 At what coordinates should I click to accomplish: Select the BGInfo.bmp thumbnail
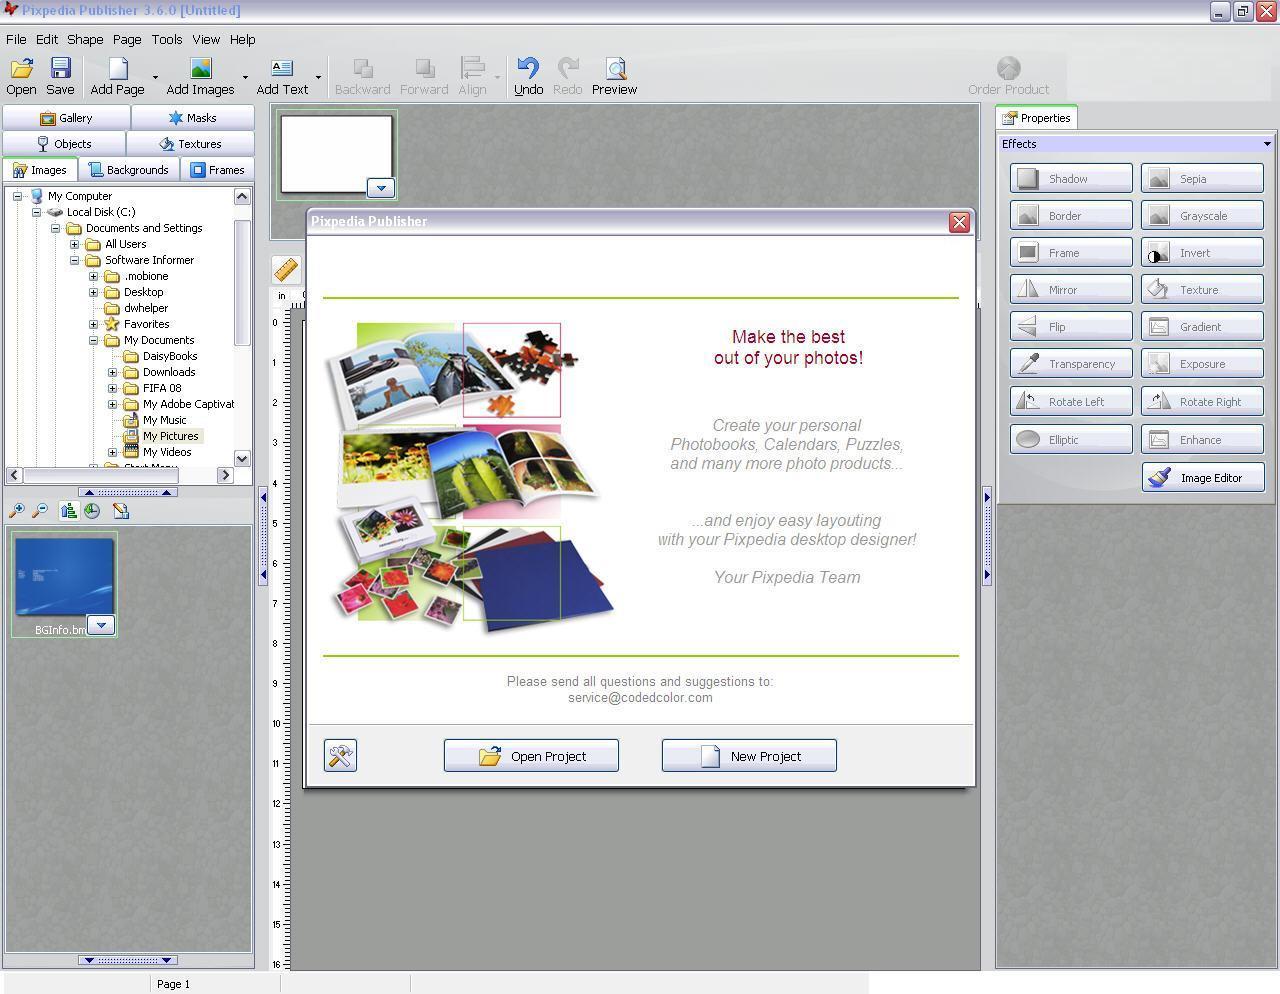[64, 585]
